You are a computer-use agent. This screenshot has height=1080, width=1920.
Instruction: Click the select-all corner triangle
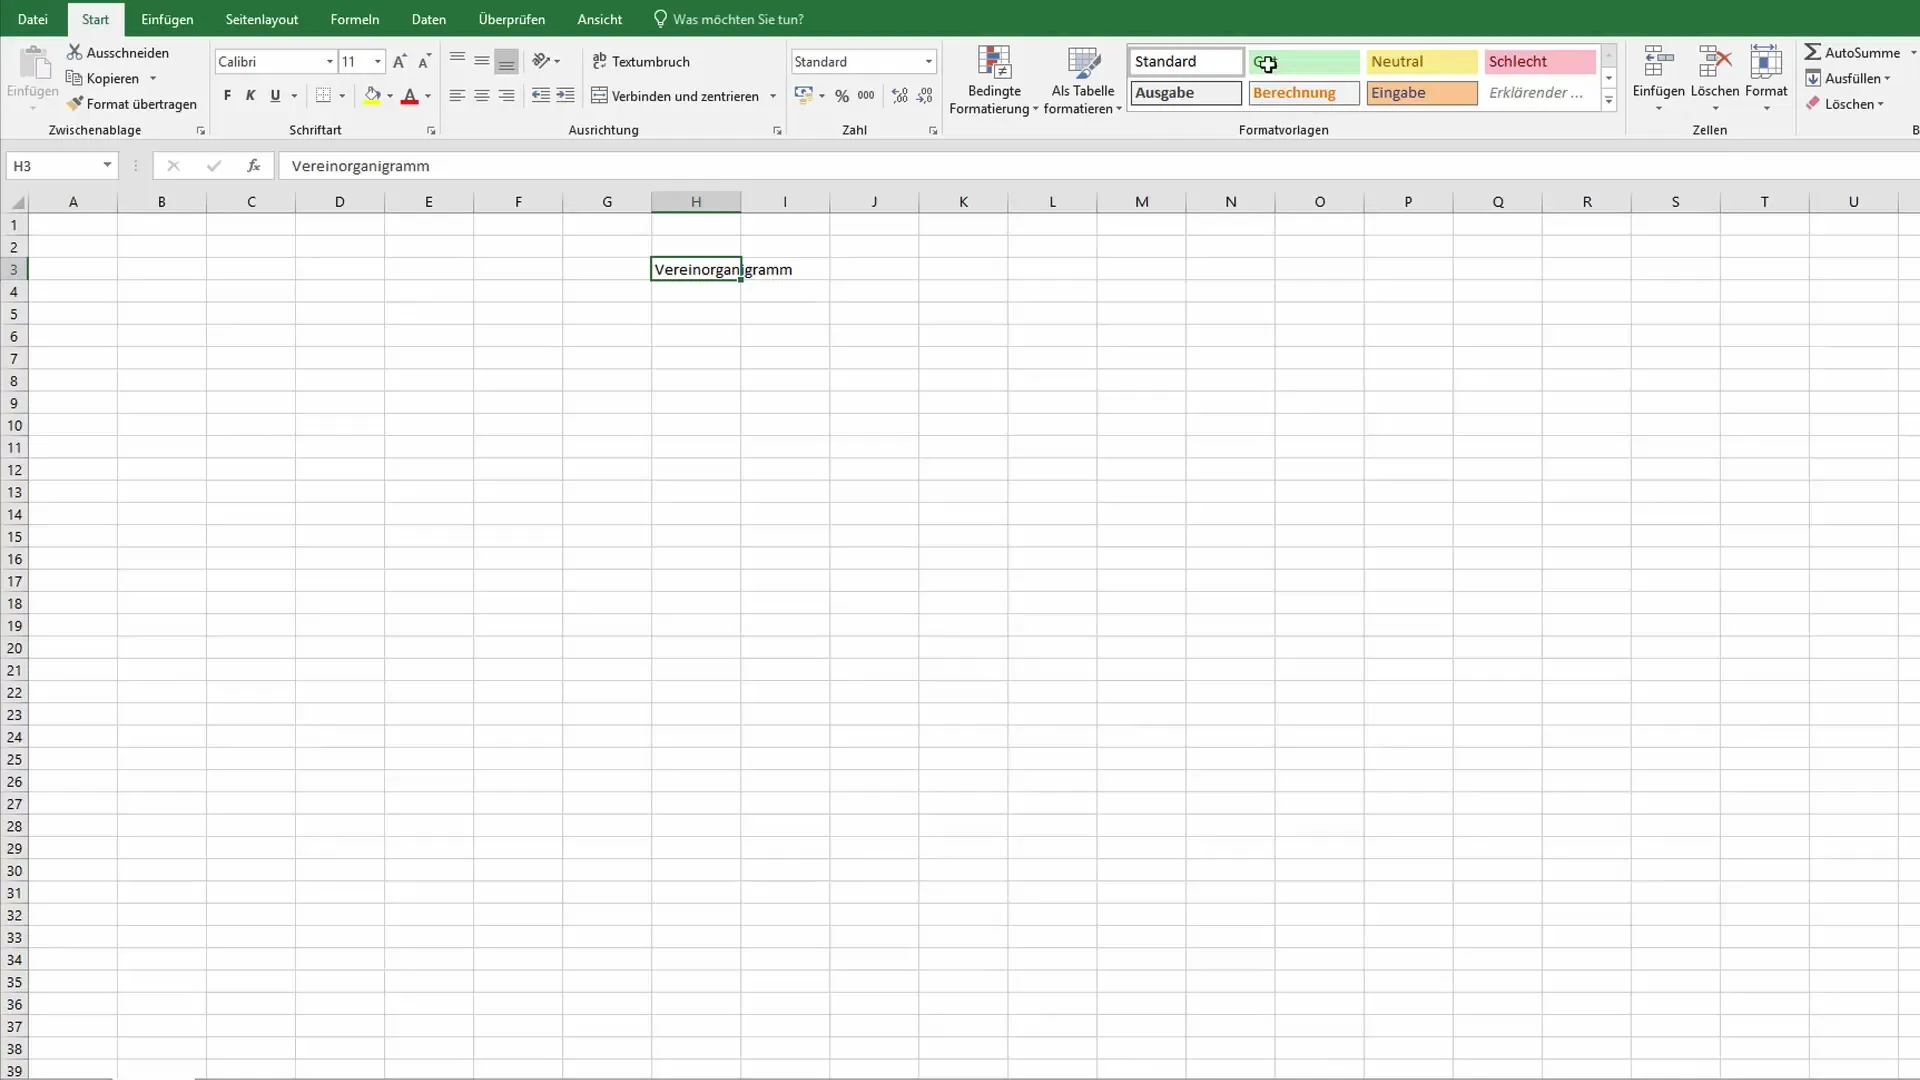[17, 202]
